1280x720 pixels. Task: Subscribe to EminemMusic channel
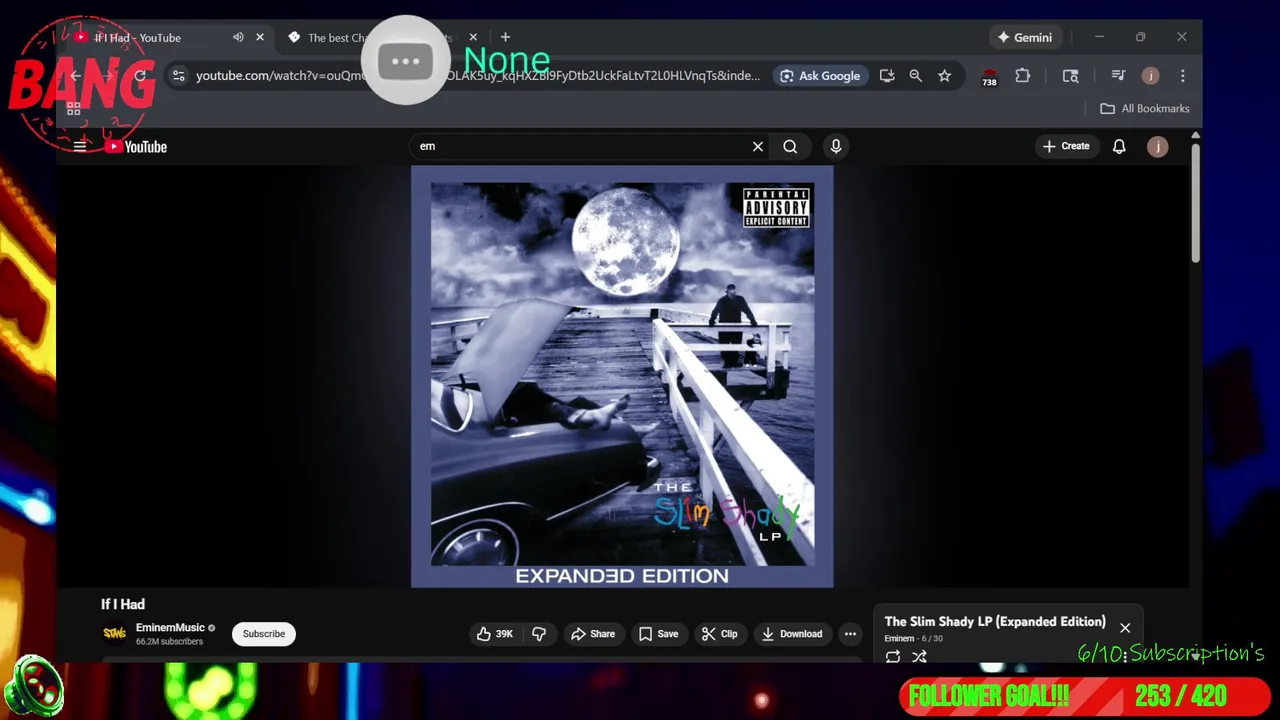[264, 634]
